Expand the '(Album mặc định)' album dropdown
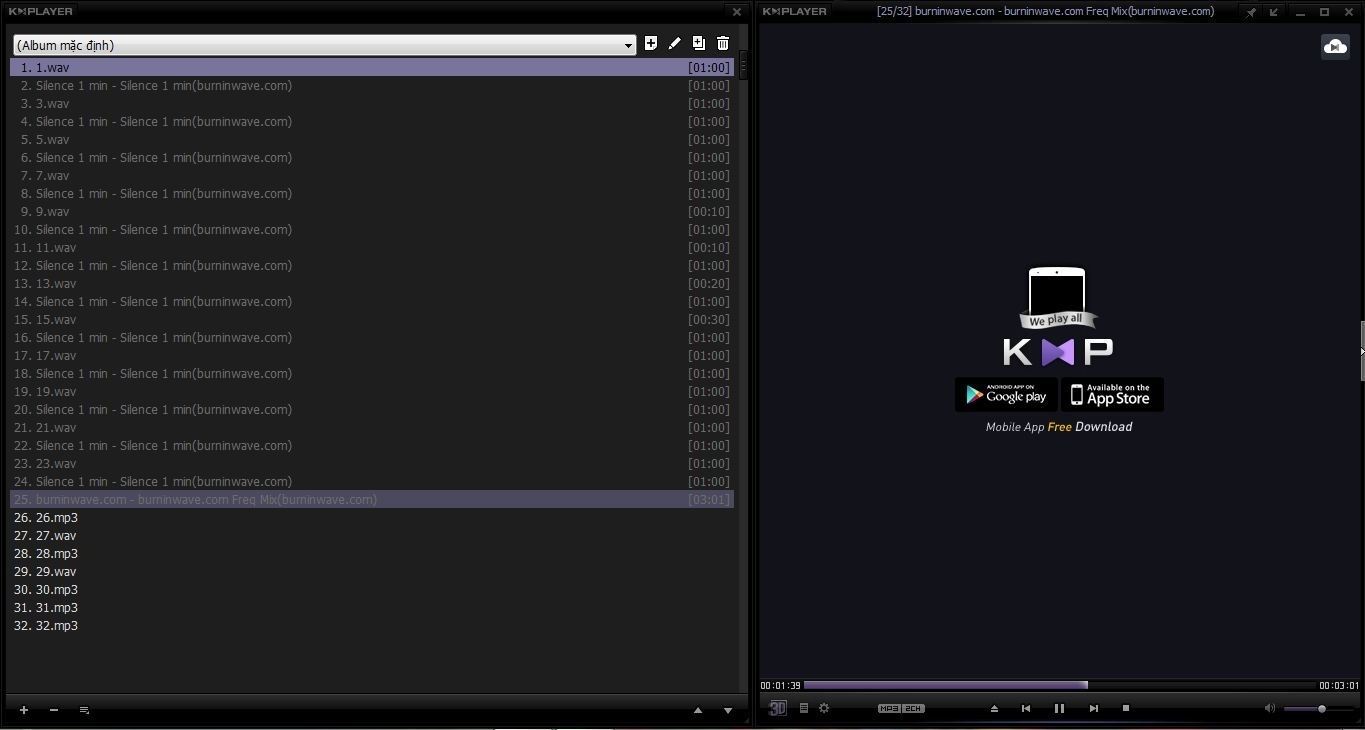Viewport: 1365px width, 730px height. pos(628,45)
